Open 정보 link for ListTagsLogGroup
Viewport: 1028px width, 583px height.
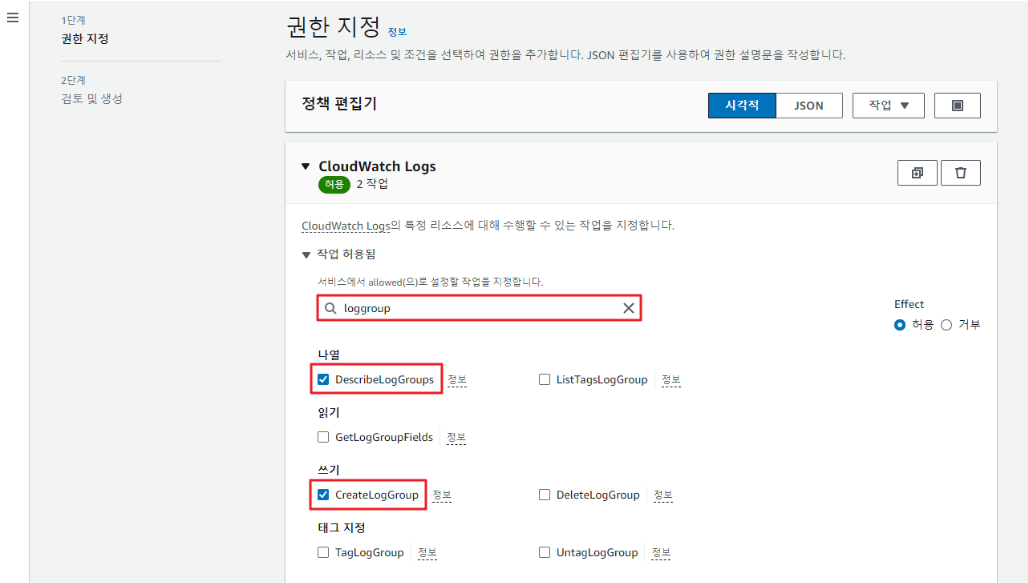click(x=671, y=380)
